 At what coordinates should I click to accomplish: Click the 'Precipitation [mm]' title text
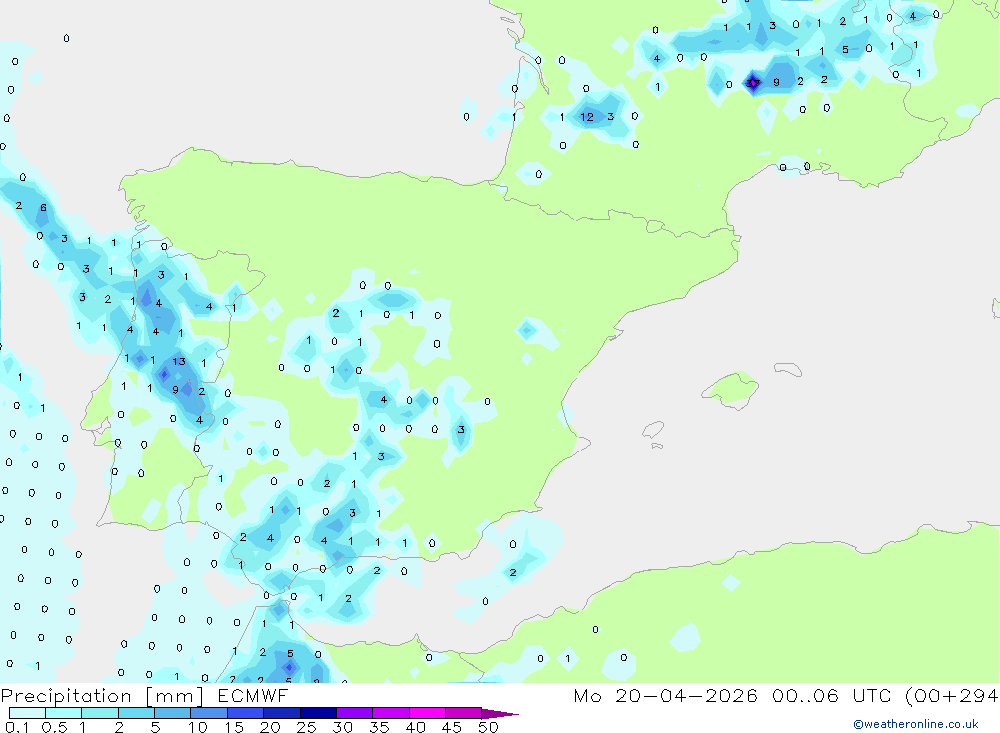click(103, 696)
